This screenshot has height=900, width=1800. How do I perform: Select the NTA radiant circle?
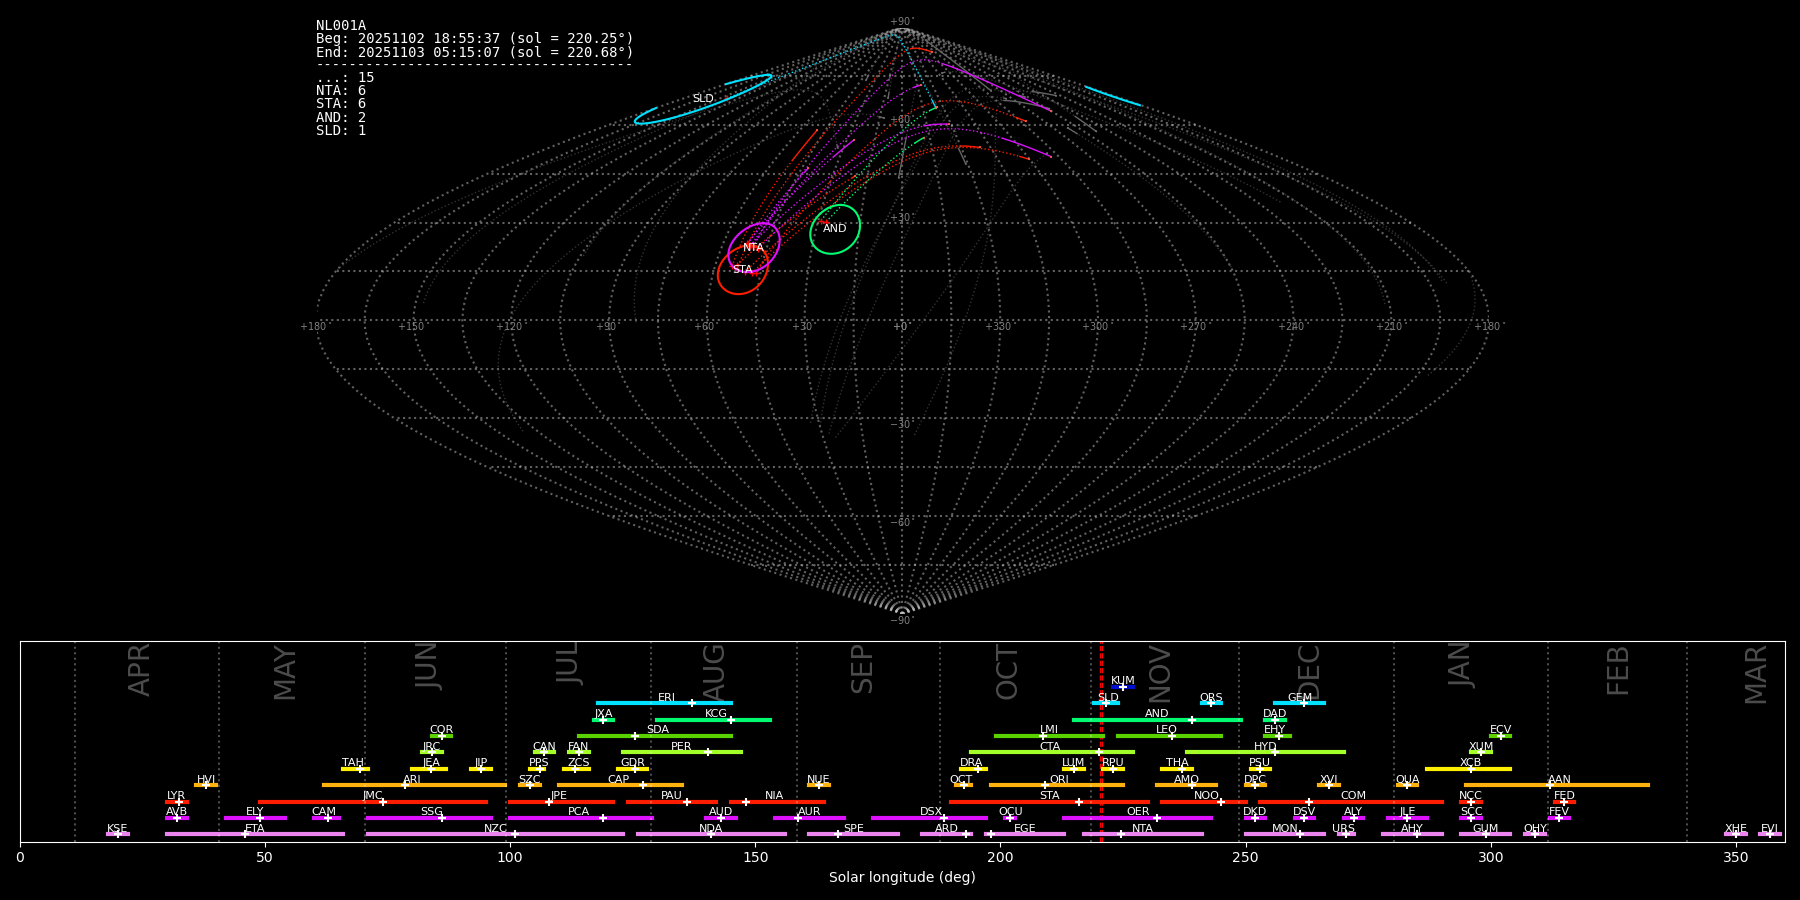click(x=754, y=247)
